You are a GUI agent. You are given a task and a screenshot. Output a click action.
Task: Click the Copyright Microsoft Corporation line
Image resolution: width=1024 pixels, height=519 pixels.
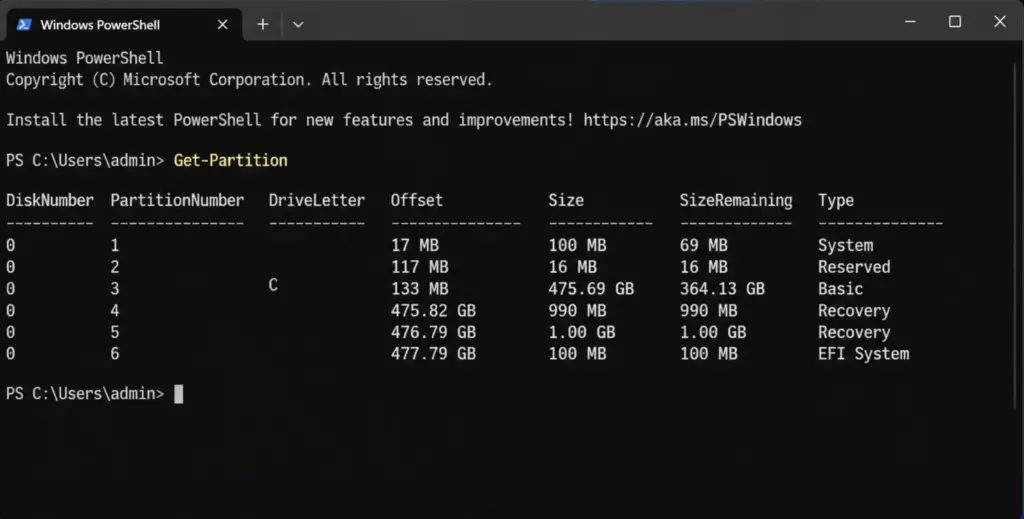249,80
